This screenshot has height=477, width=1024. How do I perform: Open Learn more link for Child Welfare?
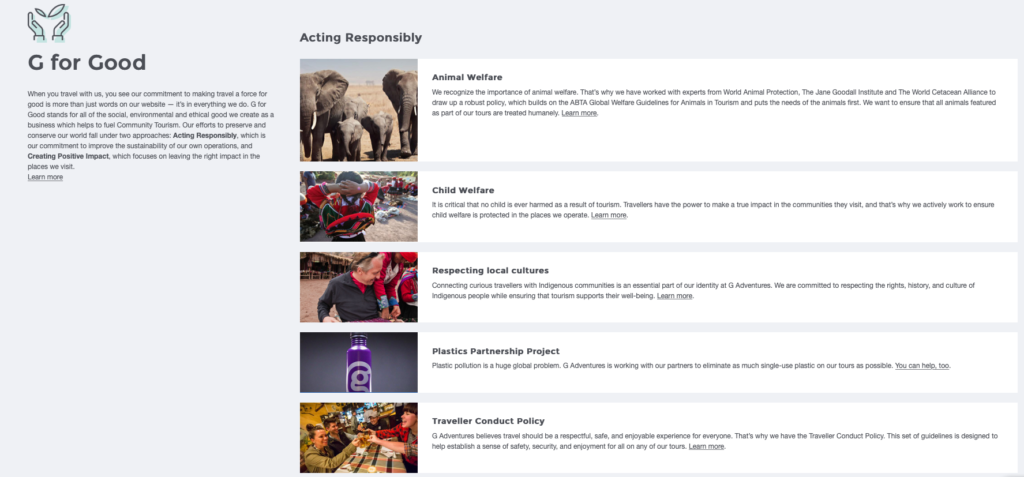click(609, 215)
